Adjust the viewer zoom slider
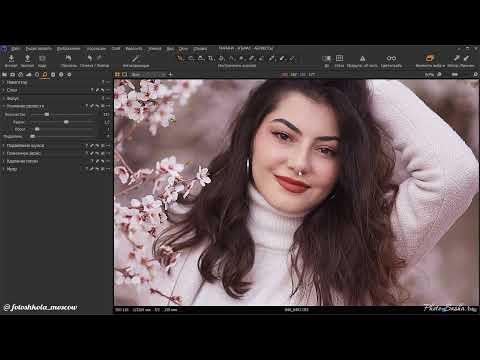The width and height of the screenshot is (480, 360). click(x=455, y=75)
